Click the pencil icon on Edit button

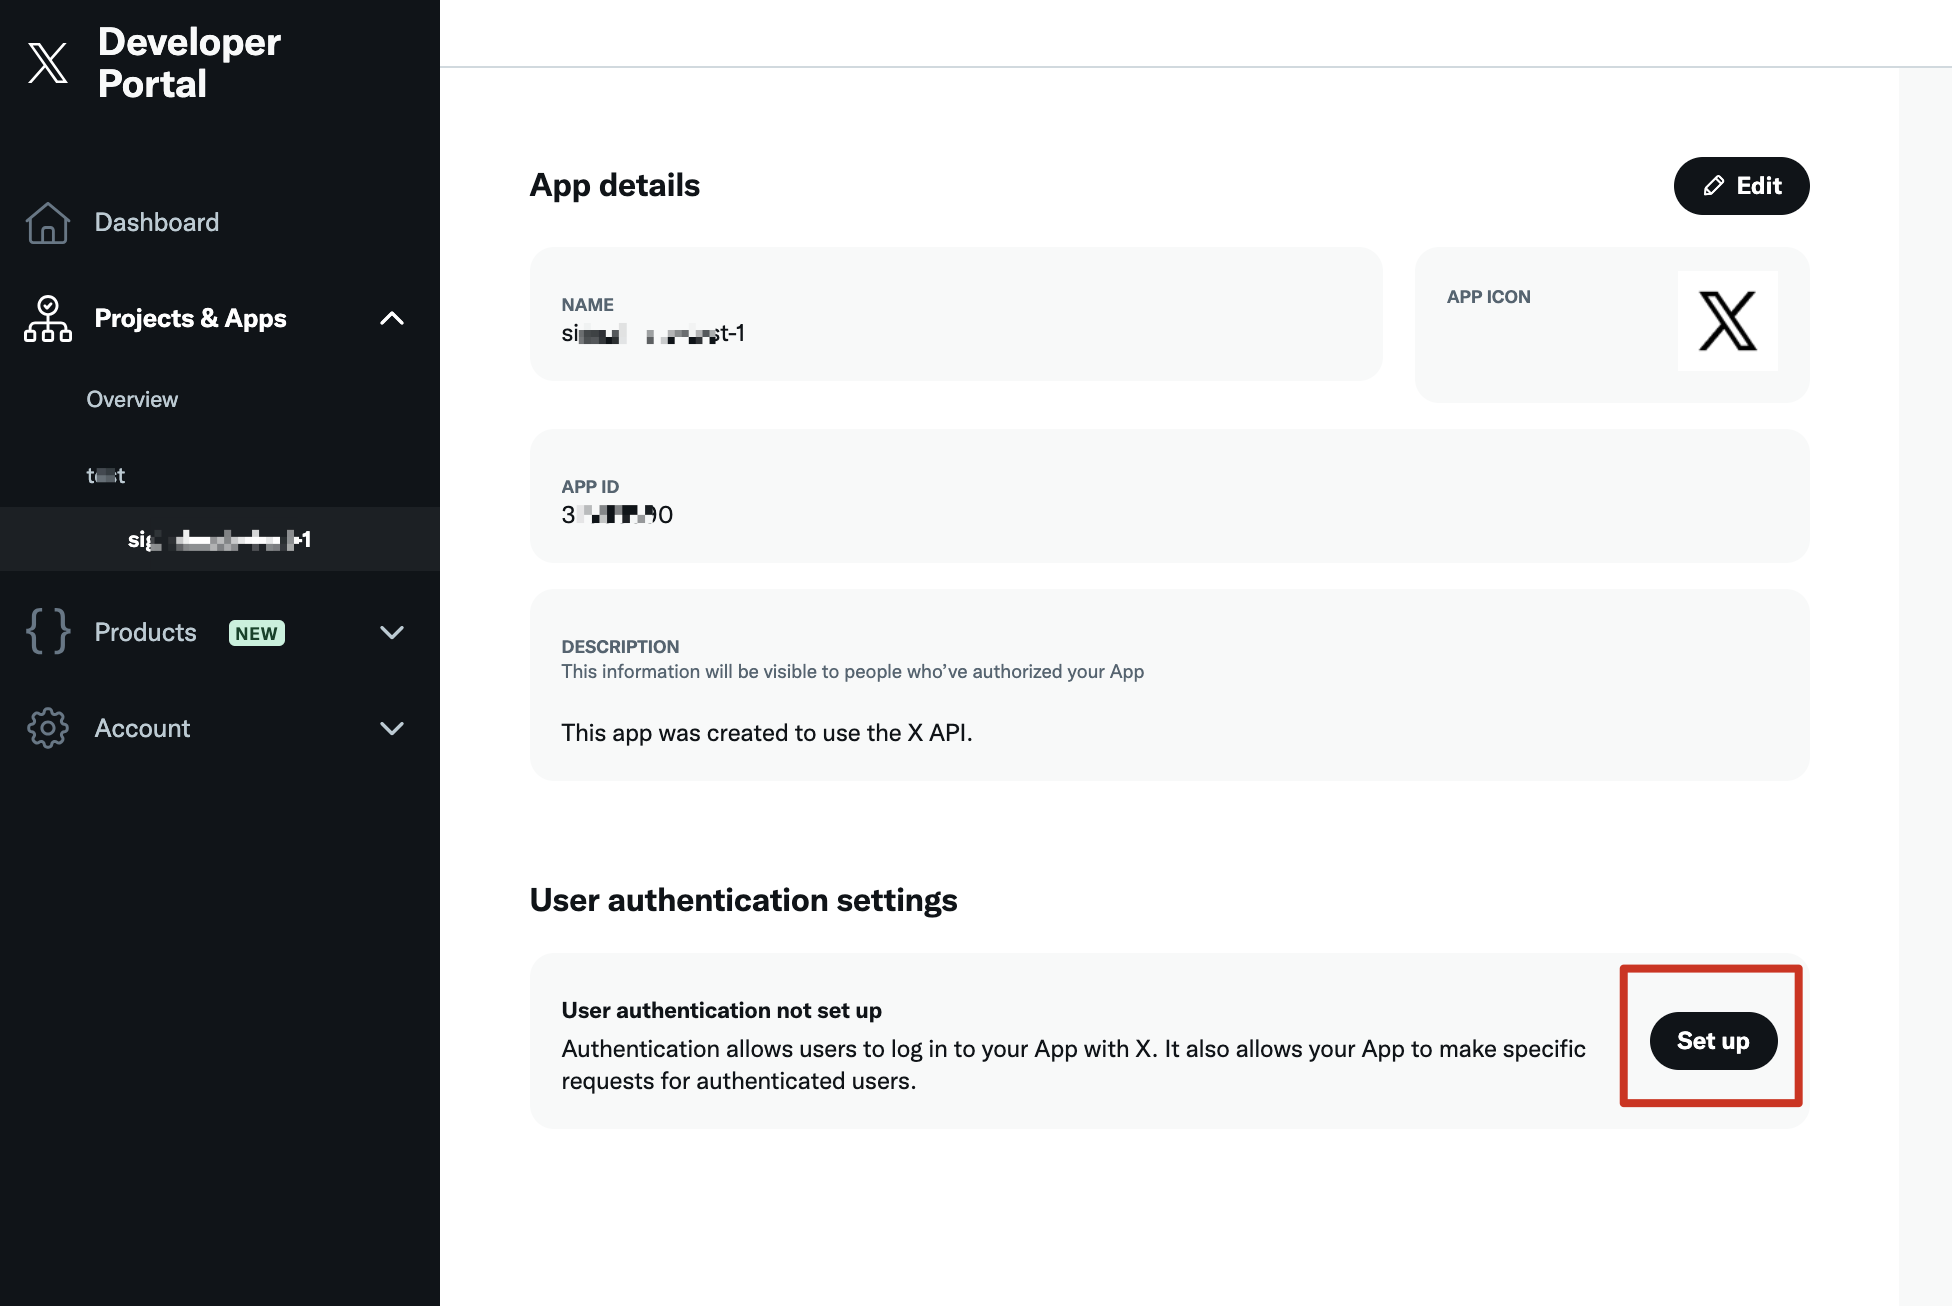point(1713,186)
